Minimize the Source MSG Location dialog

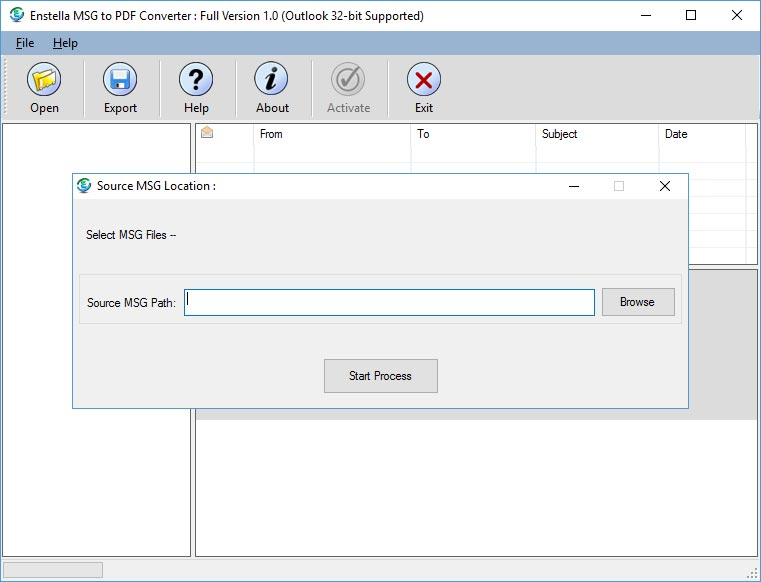pyautogui.click(x=573, y=186)
